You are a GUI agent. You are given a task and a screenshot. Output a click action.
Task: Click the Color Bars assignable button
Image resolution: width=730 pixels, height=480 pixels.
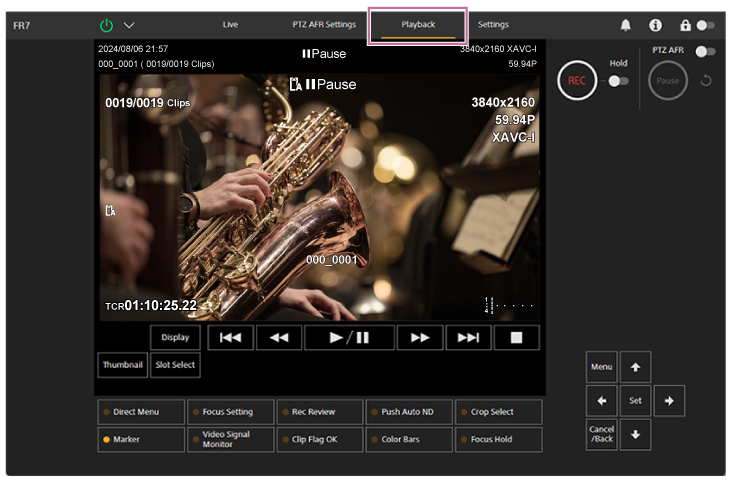406,439
